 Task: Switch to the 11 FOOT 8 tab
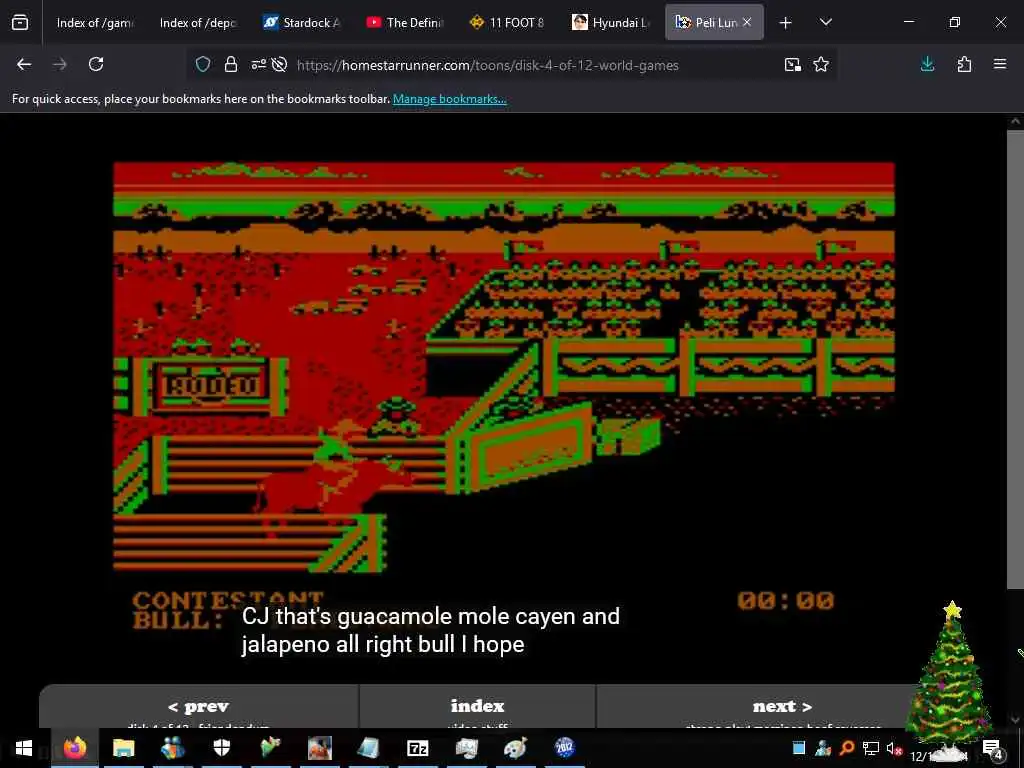[507, 23]
